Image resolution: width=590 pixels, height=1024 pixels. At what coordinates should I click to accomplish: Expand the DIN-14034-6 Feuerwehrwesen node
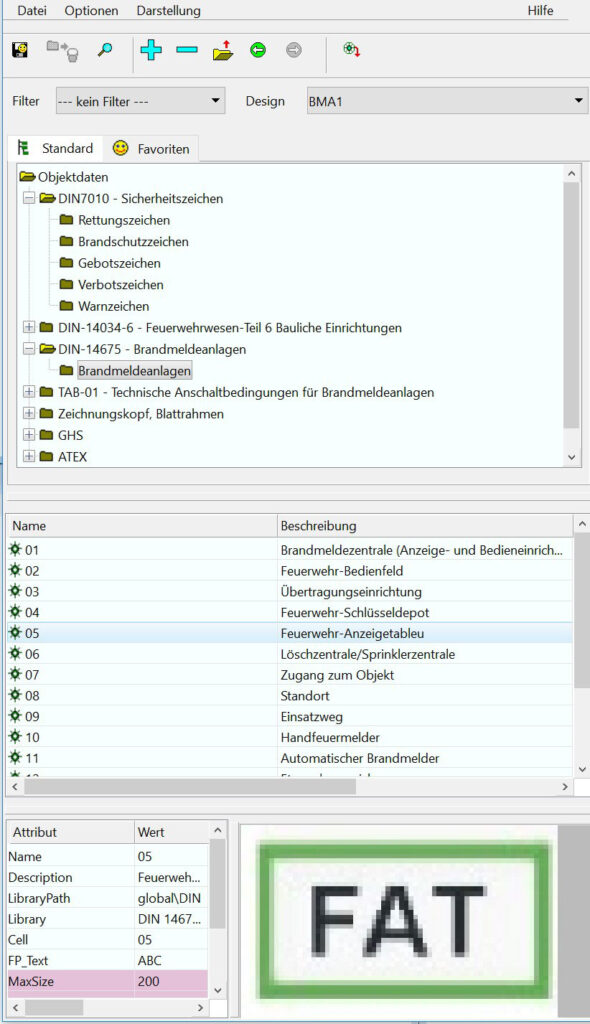(29, 327)
